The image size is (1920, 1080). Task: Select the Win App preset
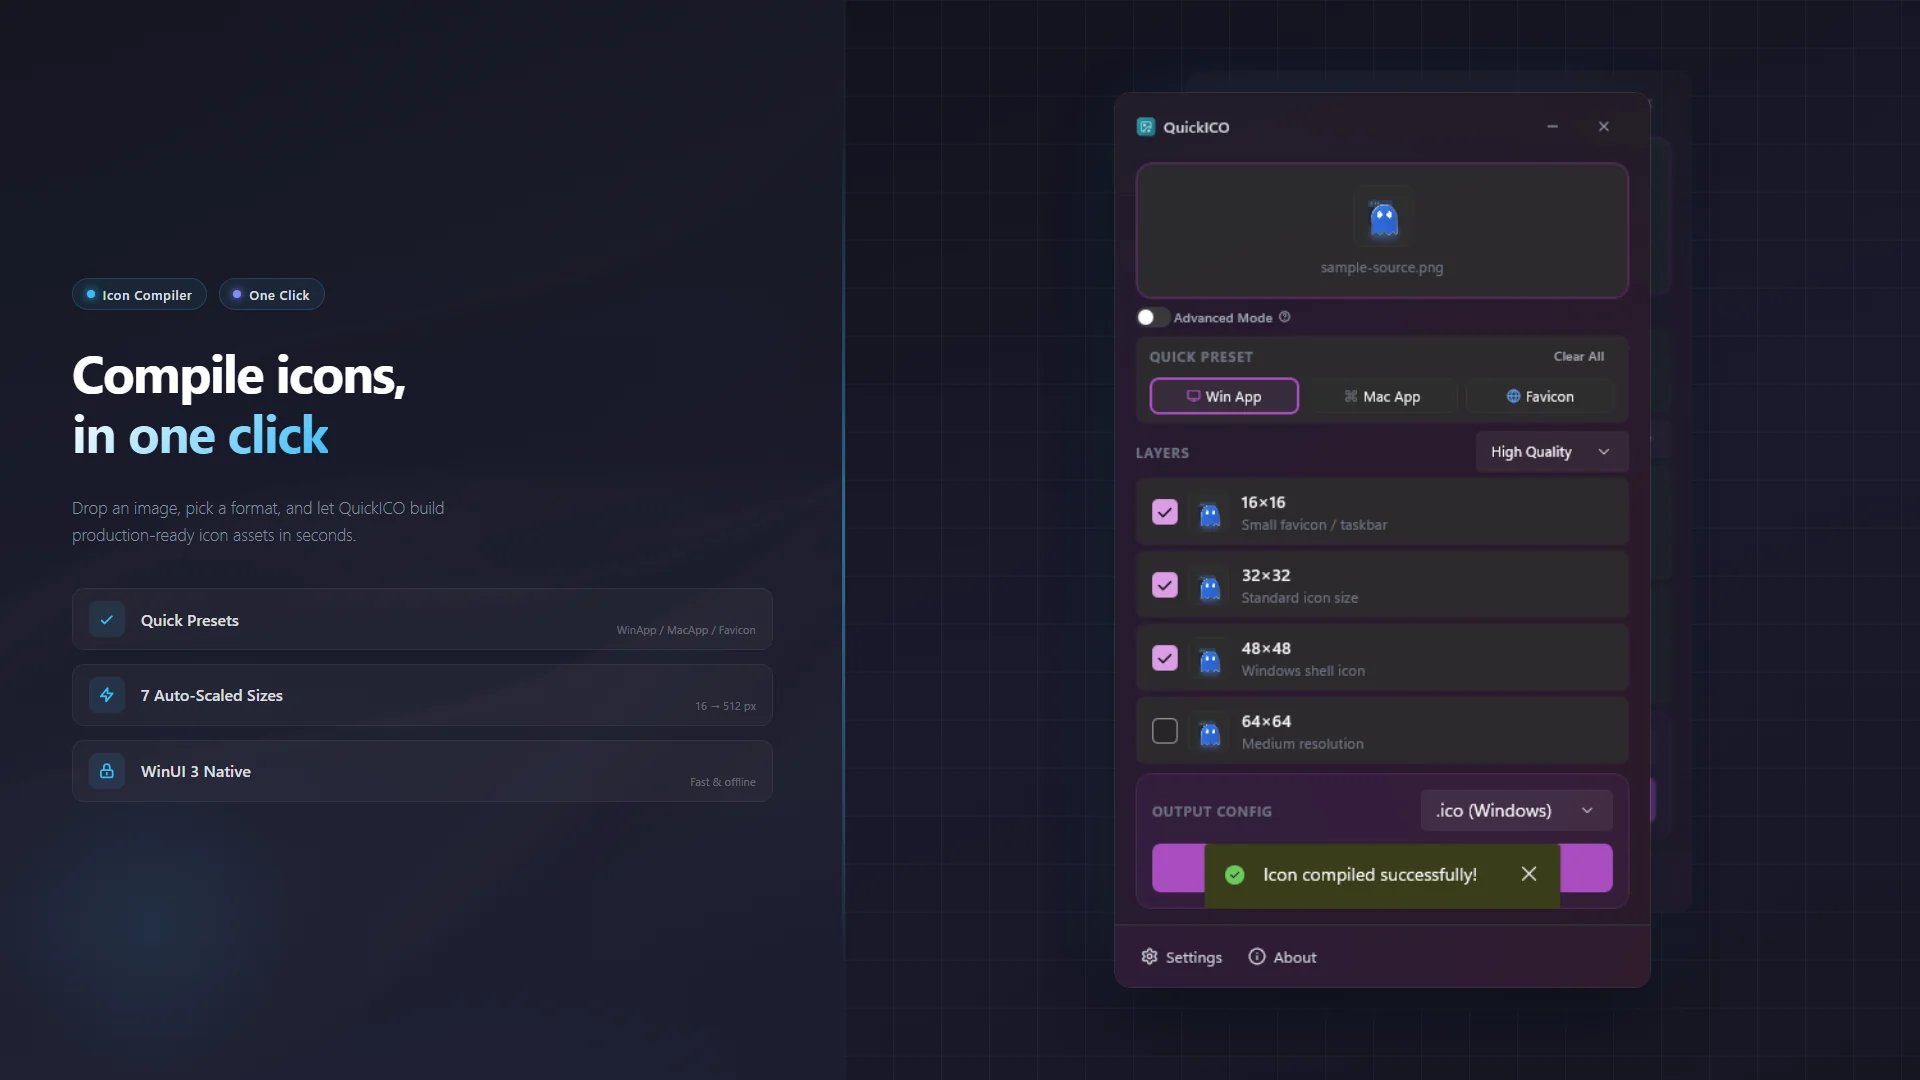pos(1224,396)
